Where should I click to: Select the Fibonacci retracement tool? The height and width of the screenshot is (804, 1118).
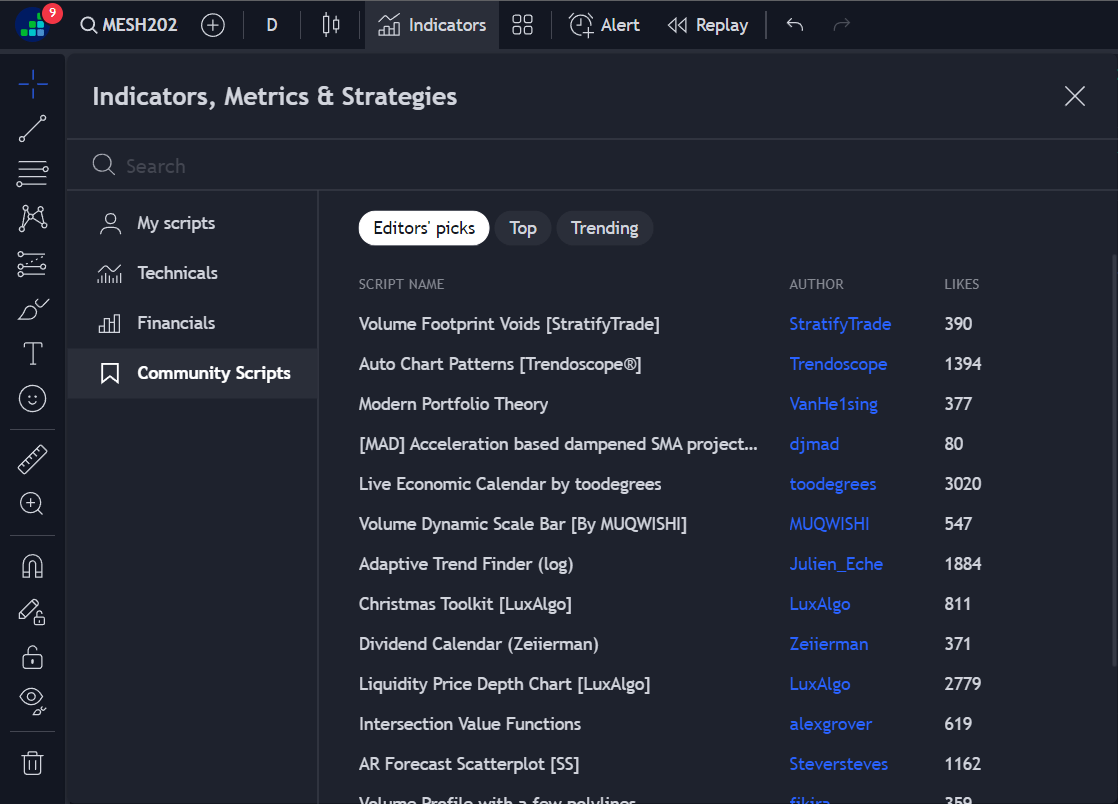coord(33,173)
